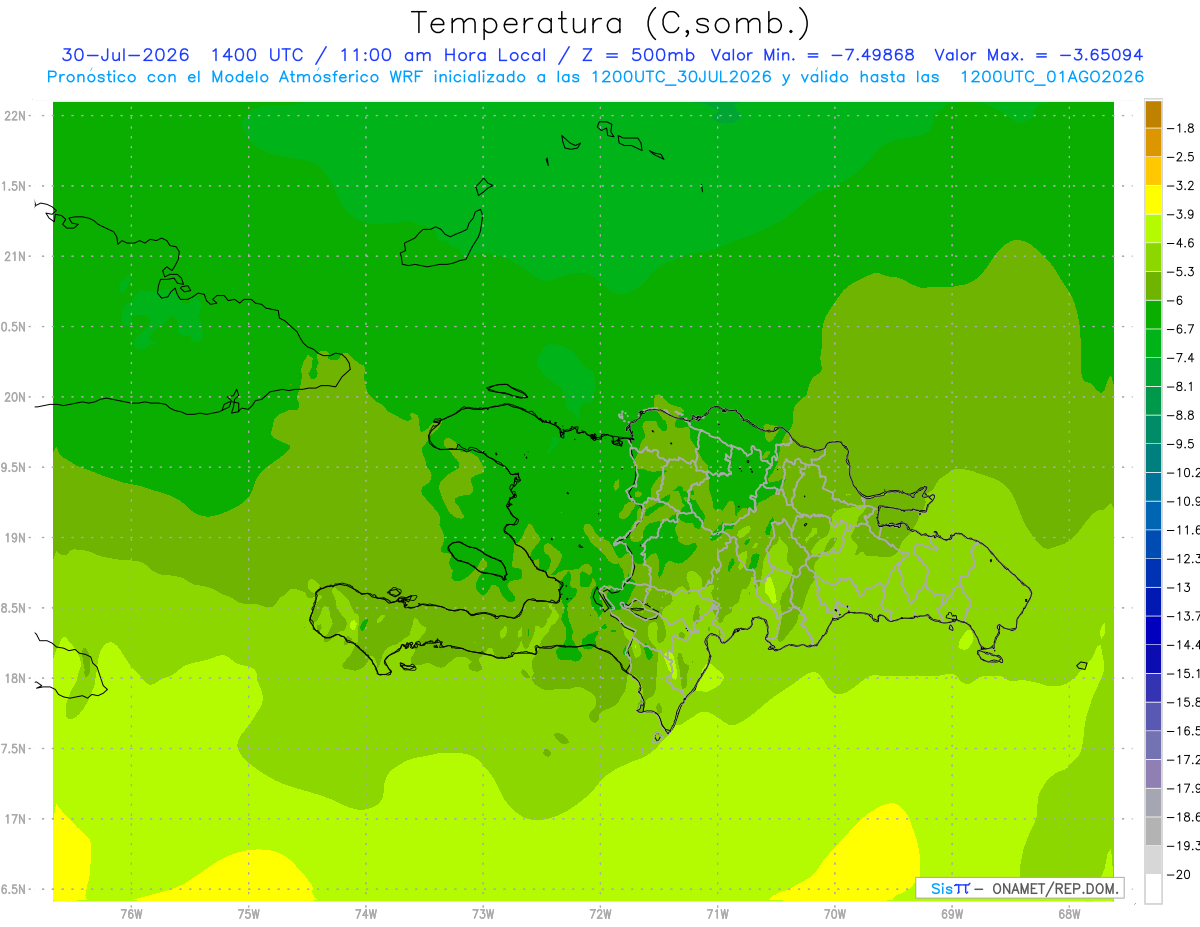The height and width of the screenshot is (927, 1200).
Task: Pick the light gray swatch just above -20
Action: 1153,860
